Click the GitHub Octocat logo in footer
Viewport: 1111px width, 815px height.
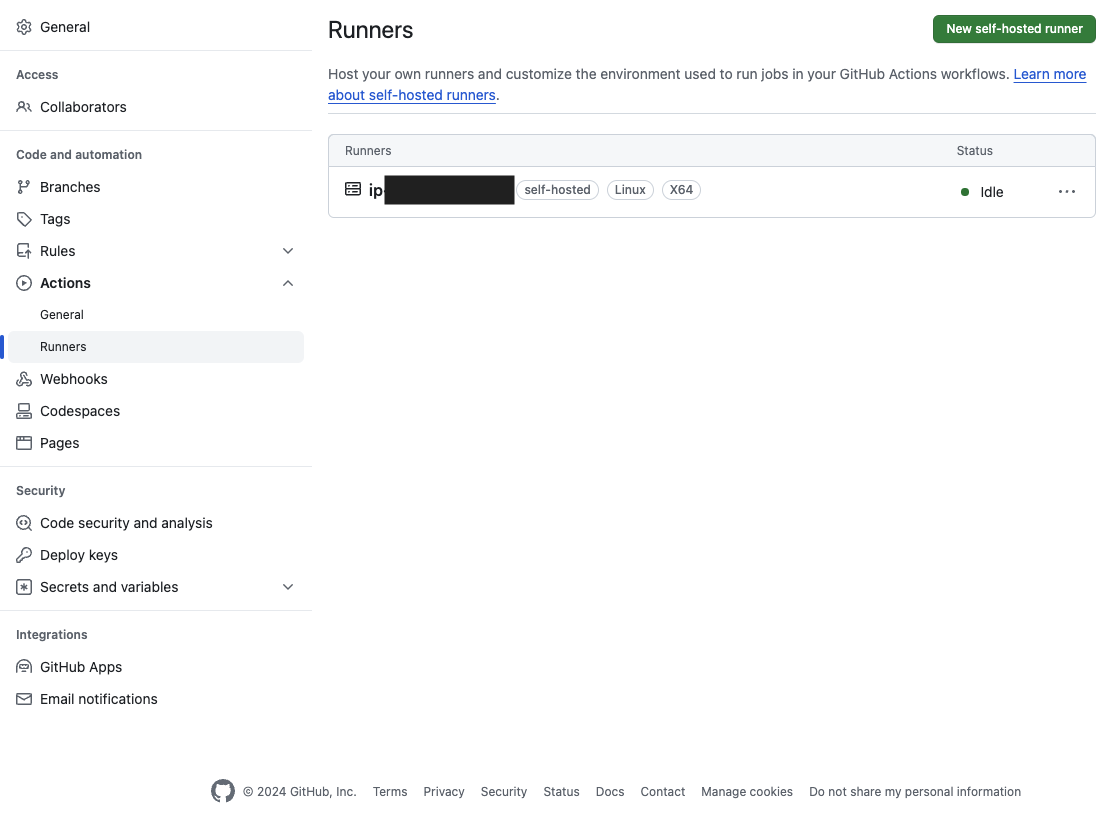[x=222, y=791]
